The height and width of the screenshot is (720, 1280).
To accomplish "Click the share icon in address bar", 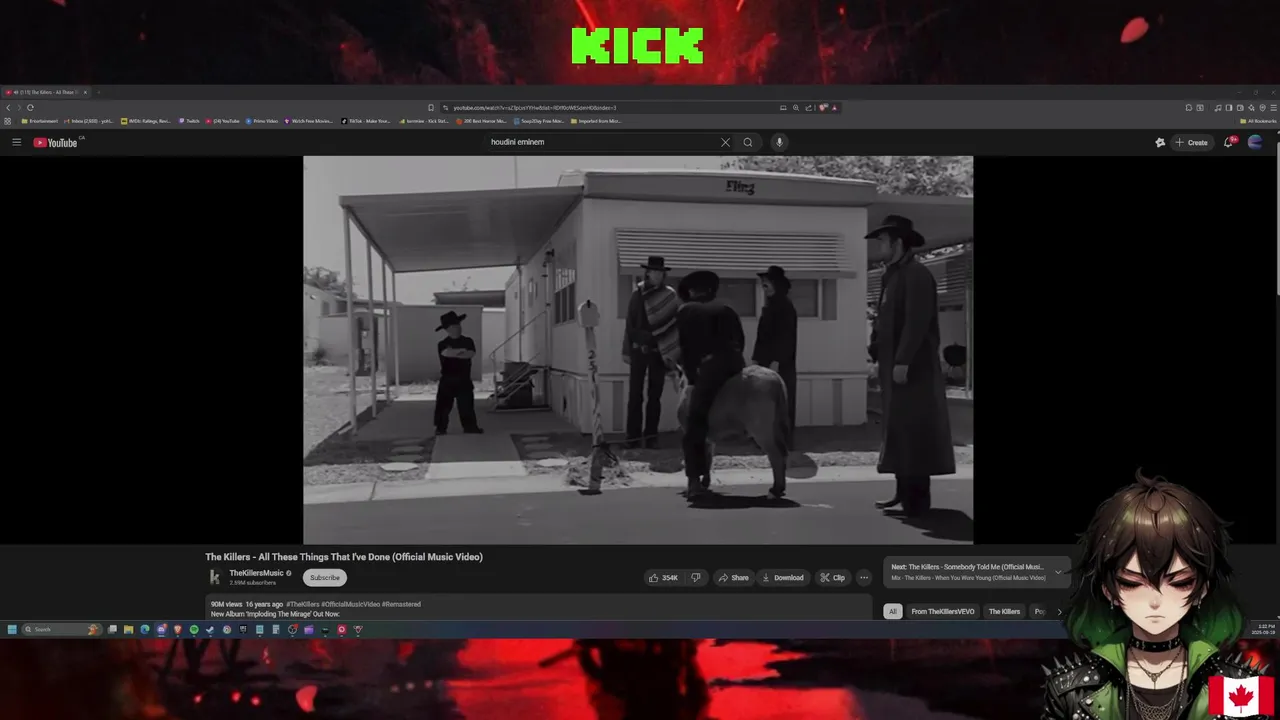I will pyautogui.click(x=808, y=107).
